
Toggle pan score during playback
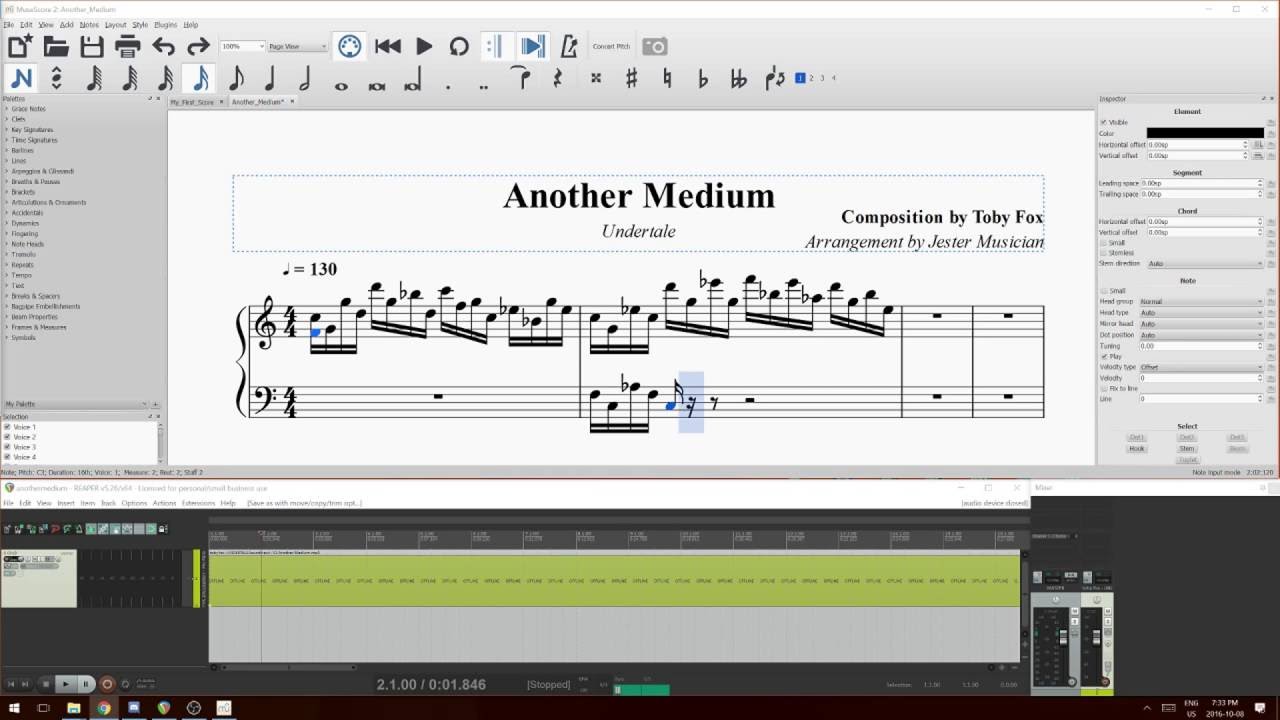(532, 46)
